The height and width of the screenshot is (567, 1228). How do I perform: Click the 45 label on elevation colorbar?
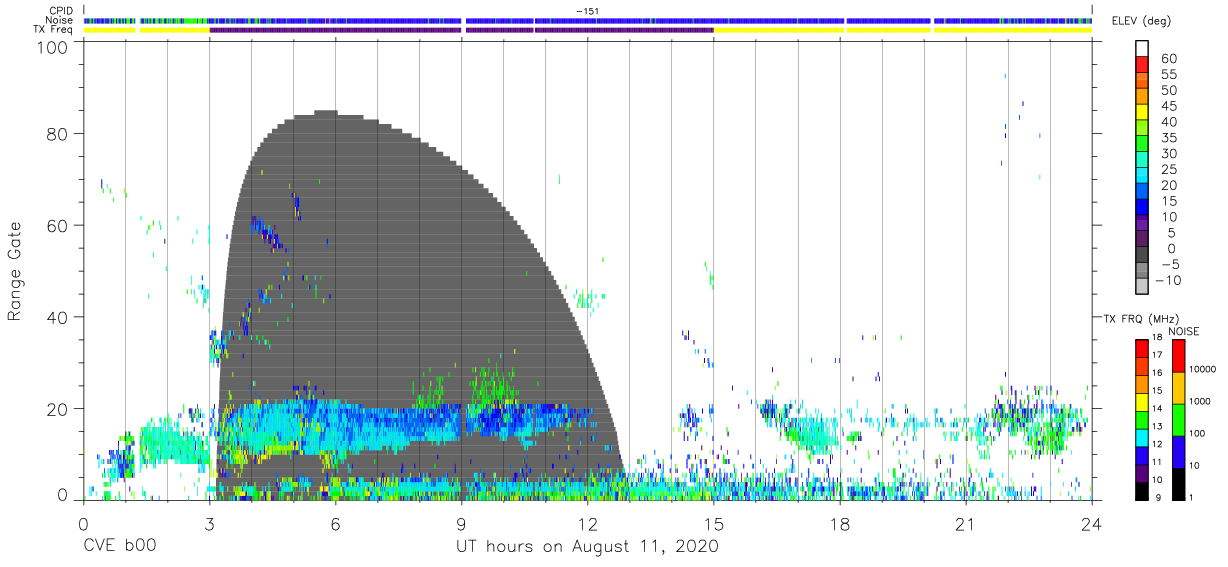tap(1169, 106)
